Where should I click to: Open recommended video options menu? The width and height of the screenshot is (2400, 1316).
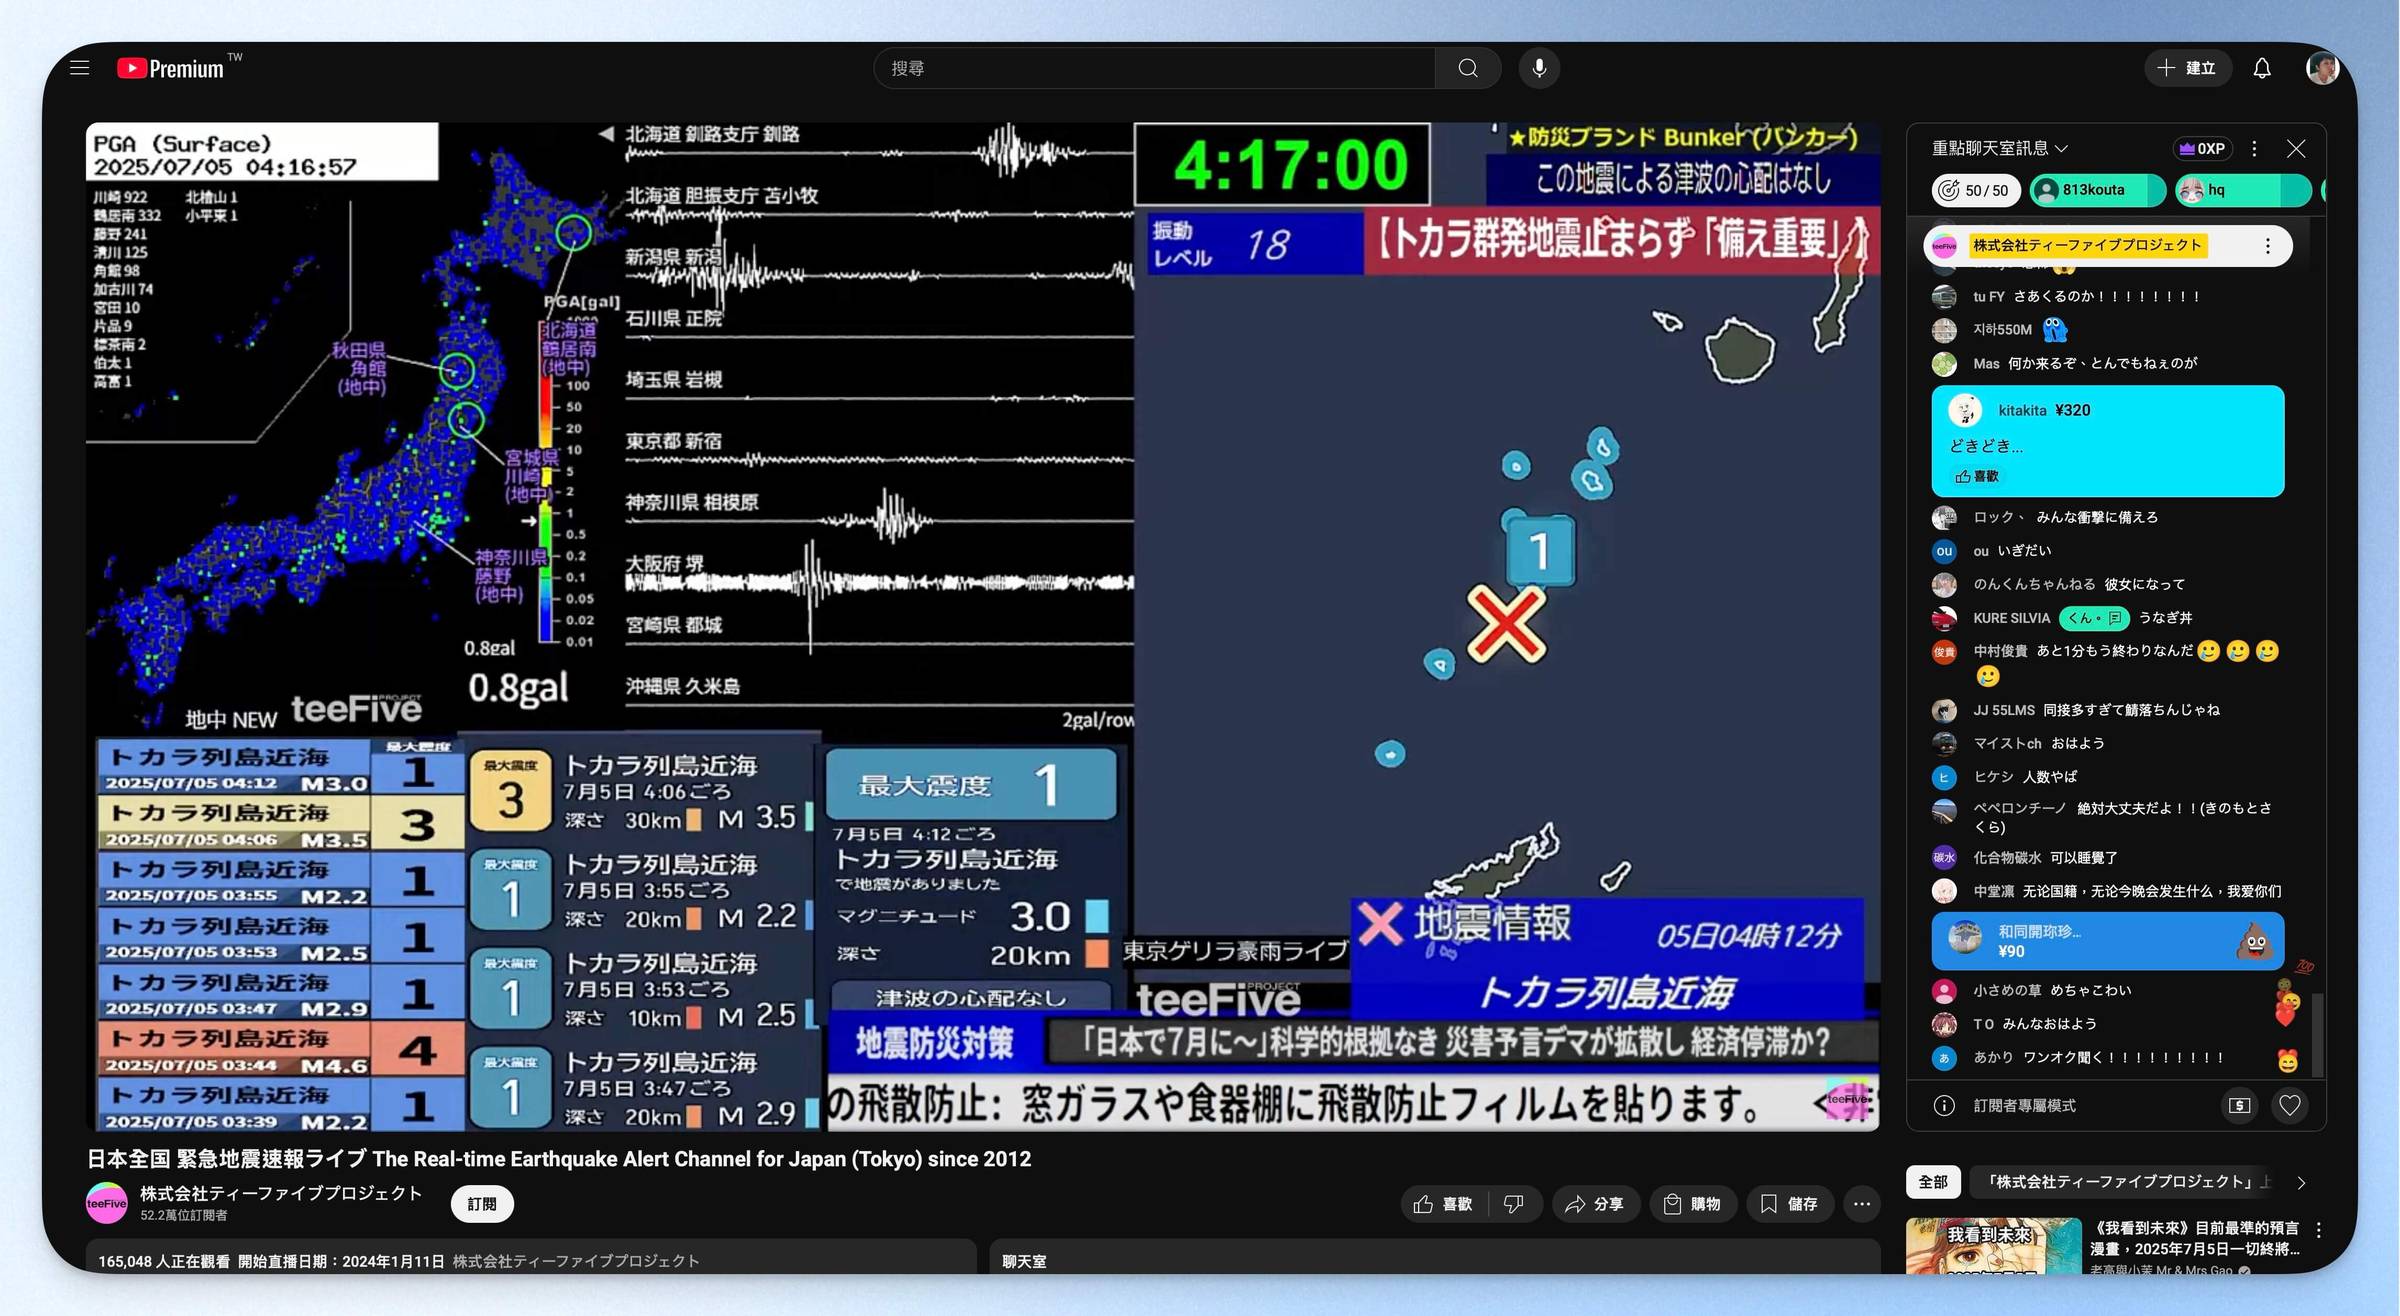(2317, 1230)
